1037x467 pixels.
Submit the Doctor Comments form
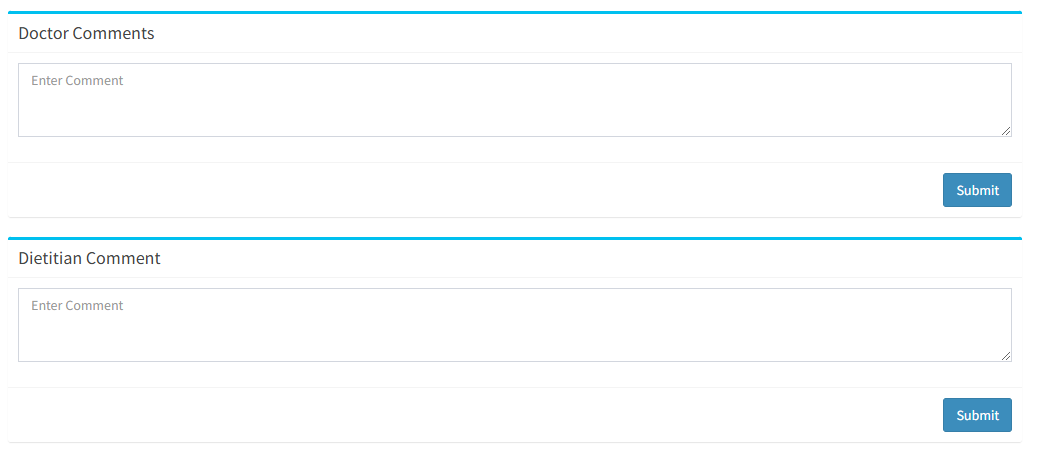tap(977, 190)
